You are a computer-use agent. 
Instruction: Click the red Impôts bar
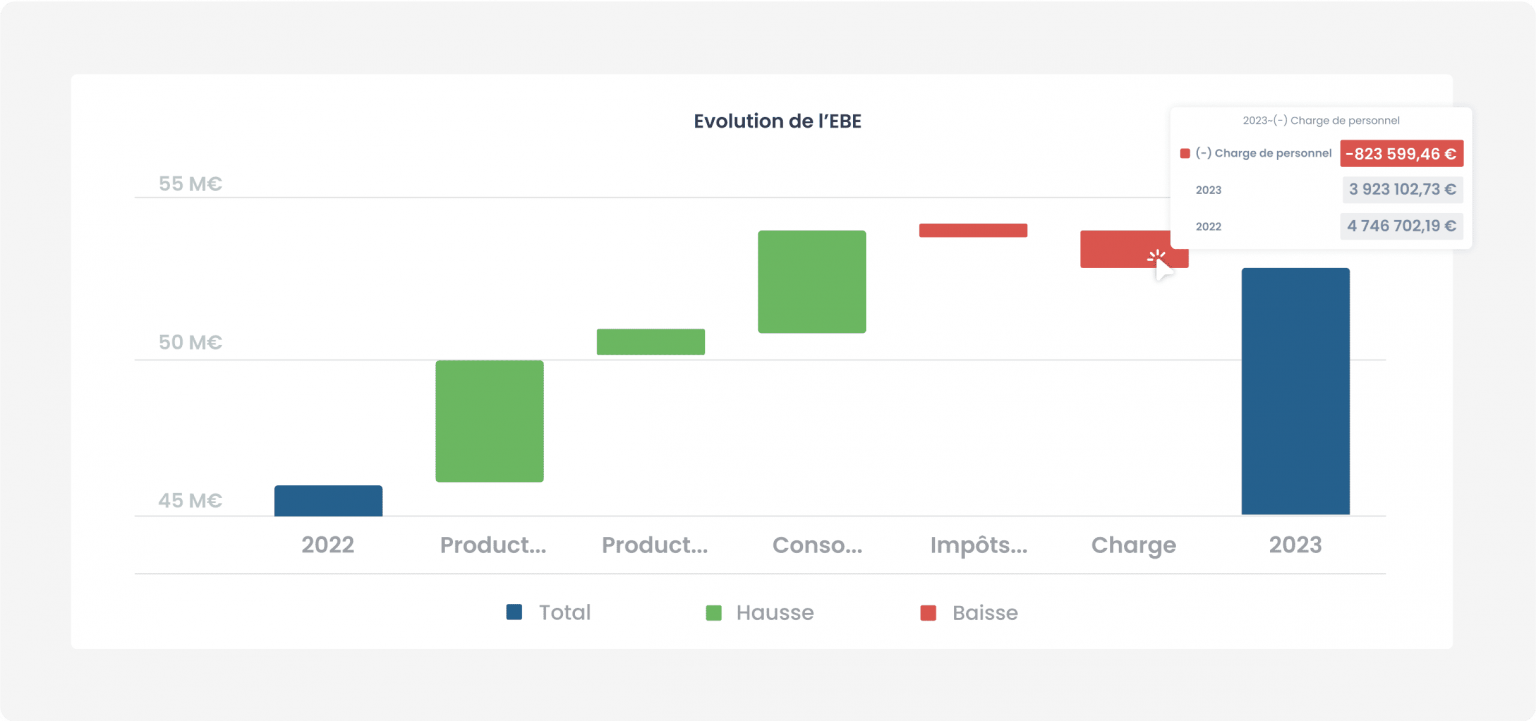[973, 230]
